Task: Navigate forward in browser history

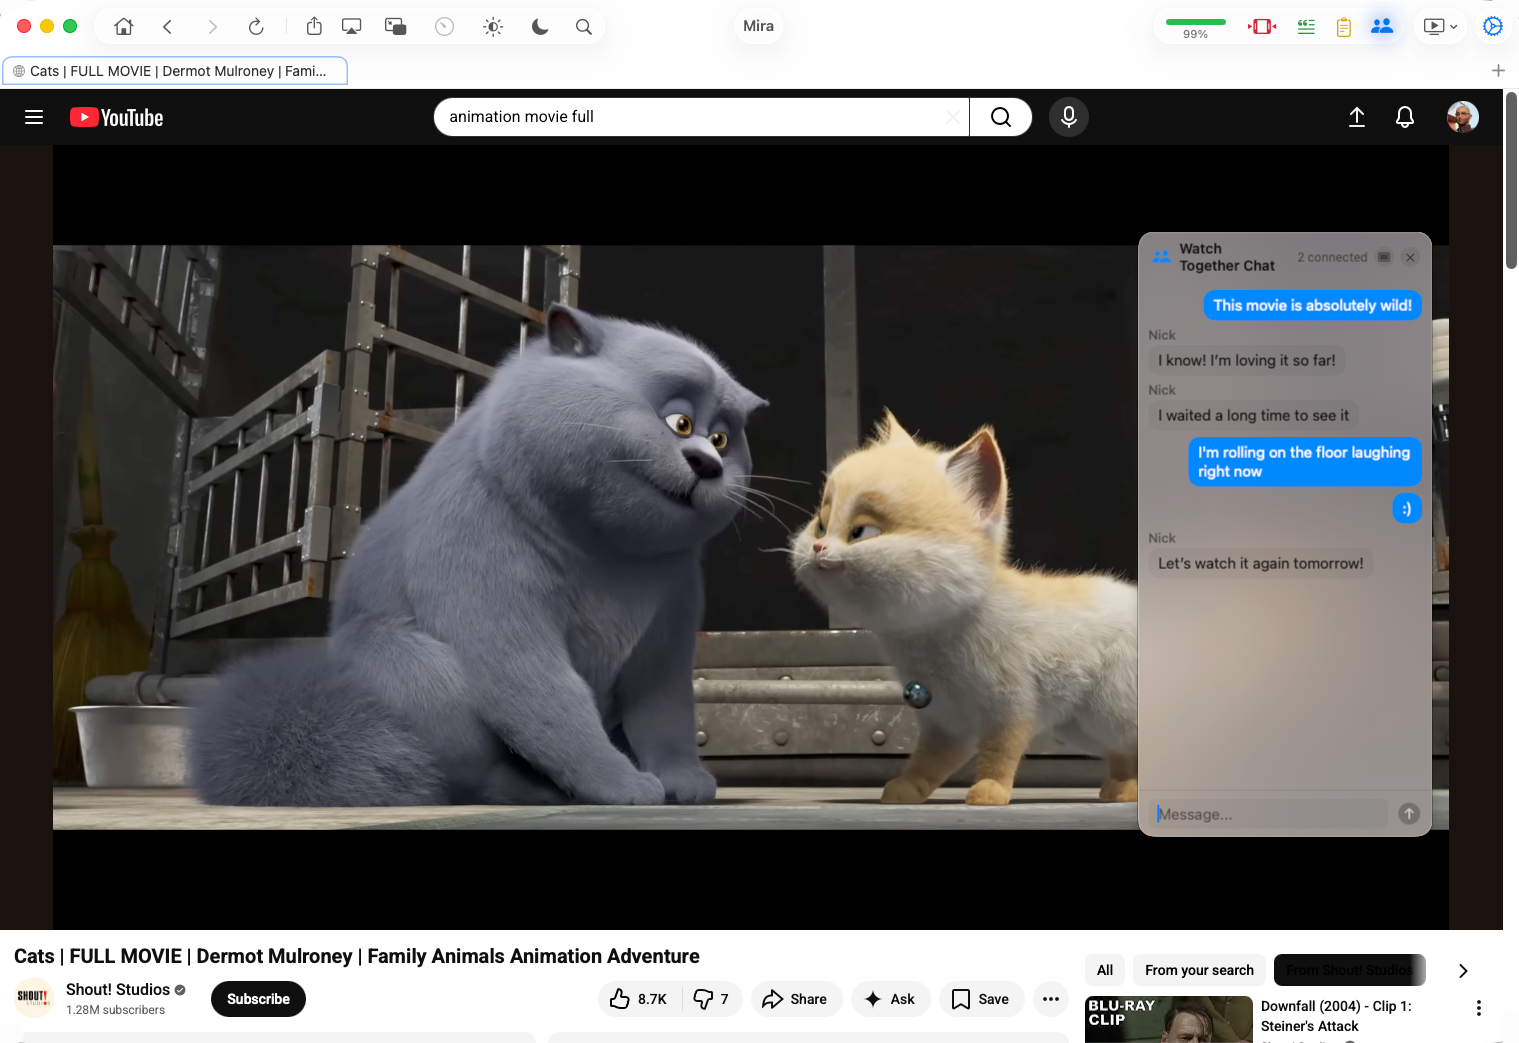Action: pos(212,27)
